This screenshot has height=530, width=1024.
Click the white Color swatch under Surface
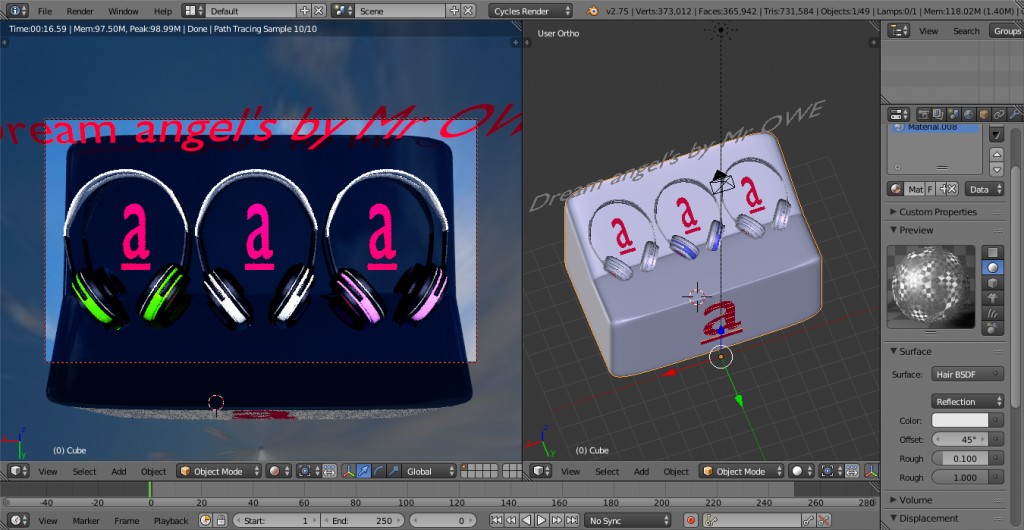tap(959, 421)
